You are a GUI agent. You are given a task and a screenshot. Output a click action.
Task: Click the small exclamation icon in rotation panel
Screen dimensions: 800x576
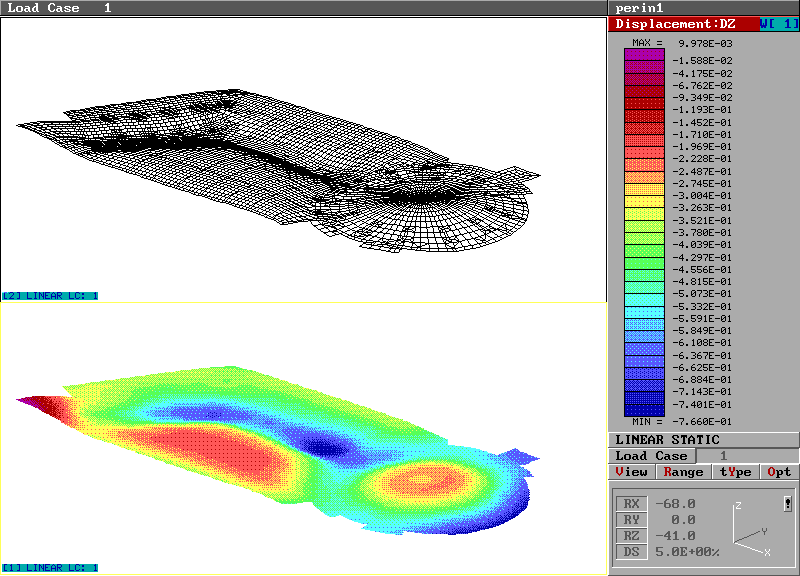click(x=788, y=504)
